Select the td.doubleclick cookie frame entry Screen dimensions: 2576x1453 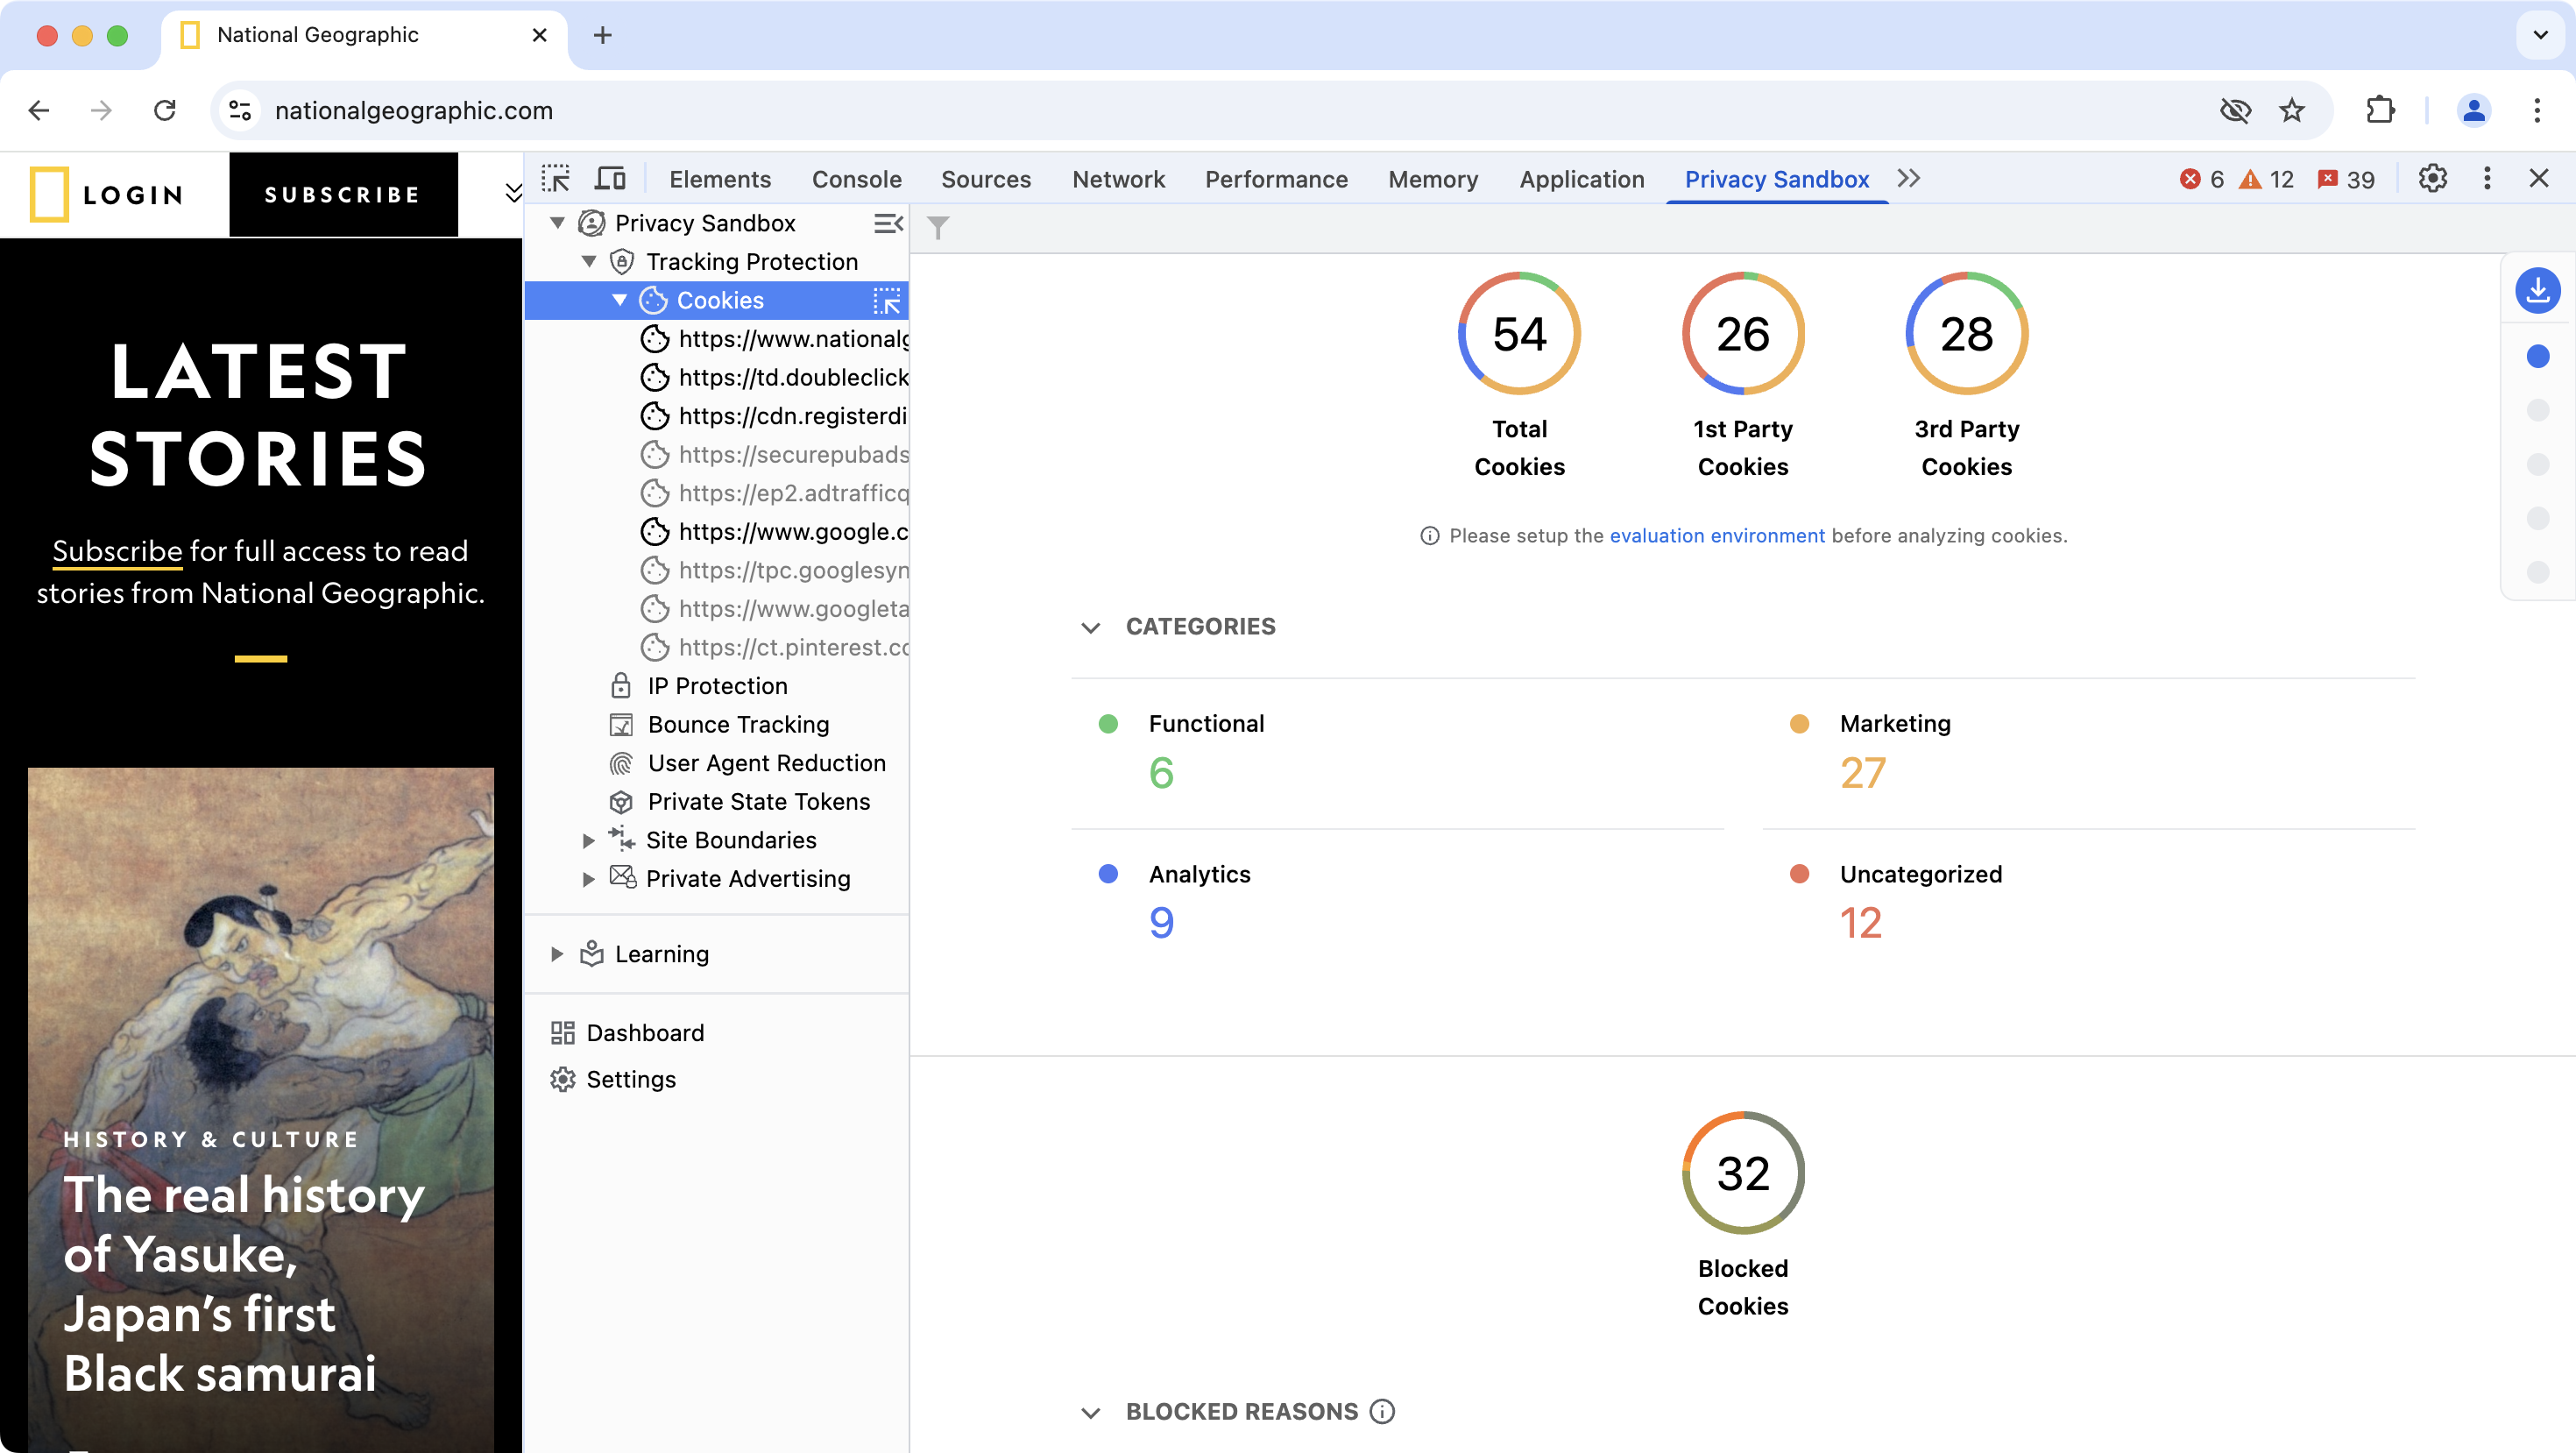(792, 378)
